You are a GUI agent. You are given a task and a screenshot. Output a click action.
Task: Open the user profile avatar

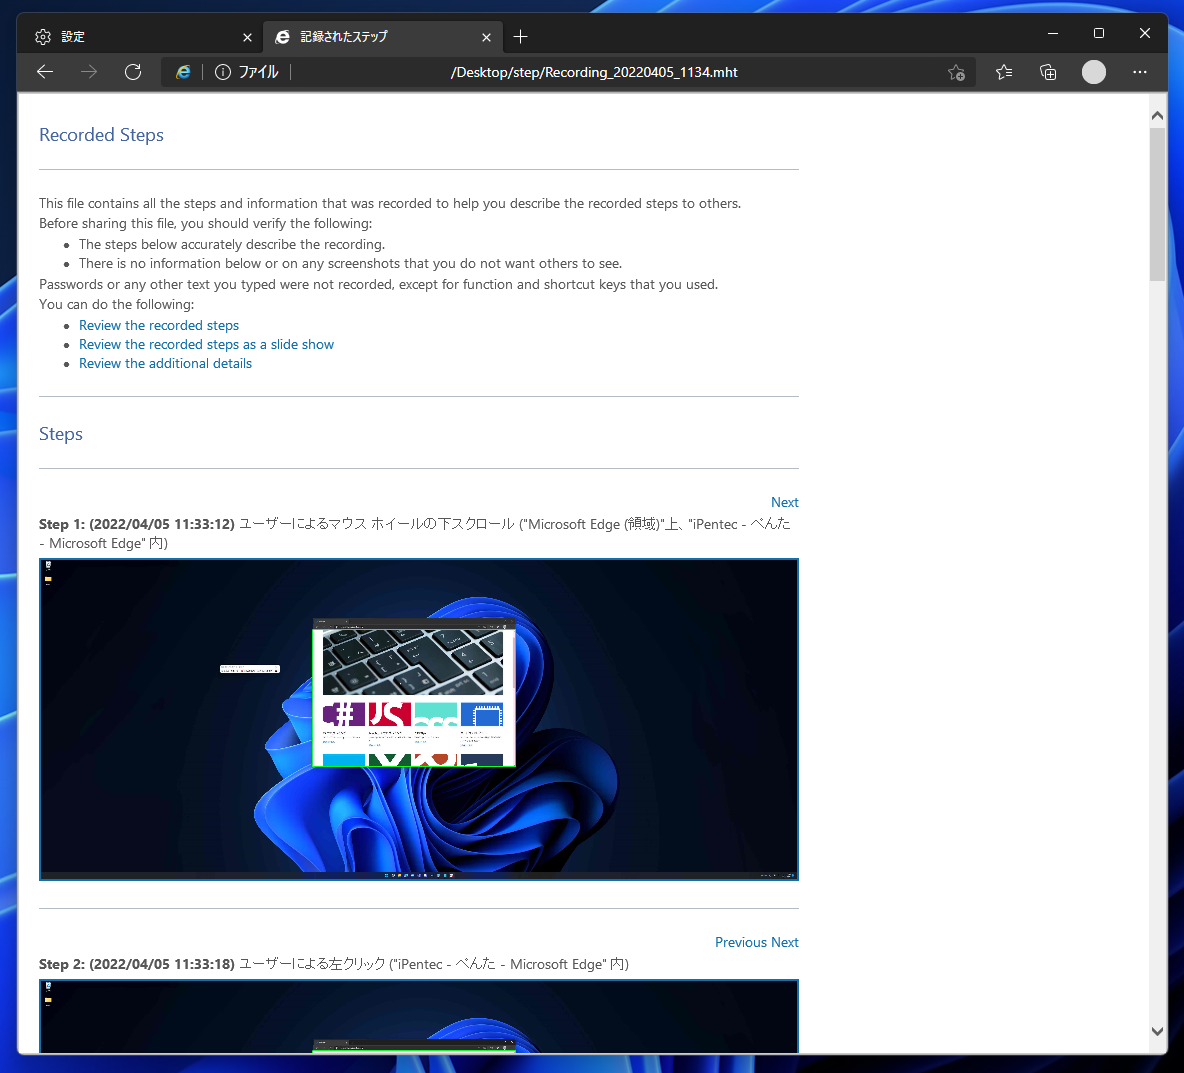pyautogui.click(x=1093, y=72)
